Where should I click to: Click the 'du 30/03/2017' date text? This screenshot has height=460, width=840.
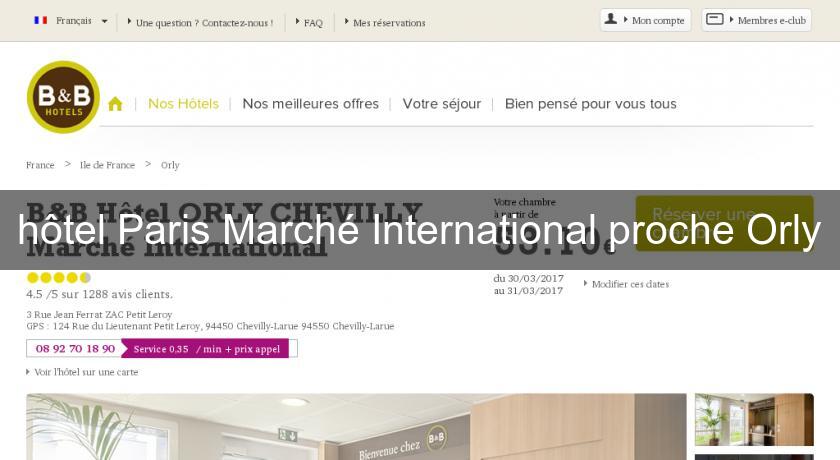coord(528,278)
